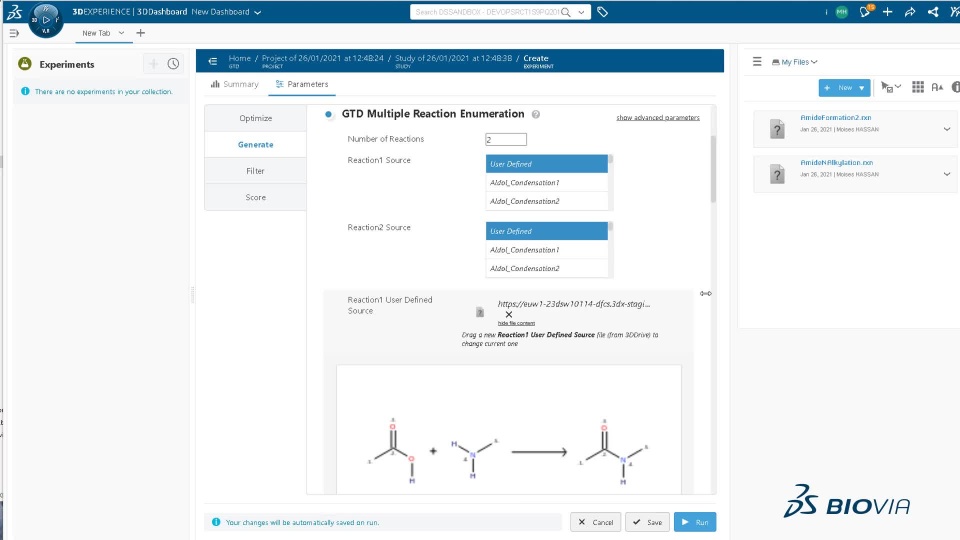This screenshot has height=540, width=960.
Task: Switch file list to grid view
Action: [x=917, y=87]
